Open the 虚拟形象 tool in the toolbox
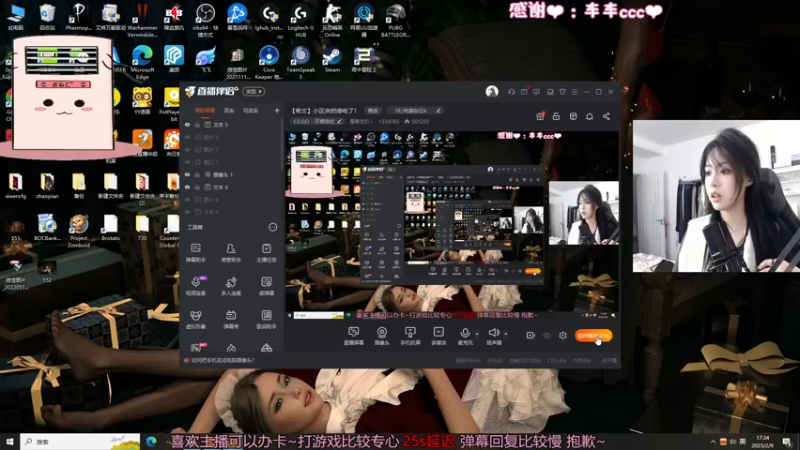 tap(195, 319)
